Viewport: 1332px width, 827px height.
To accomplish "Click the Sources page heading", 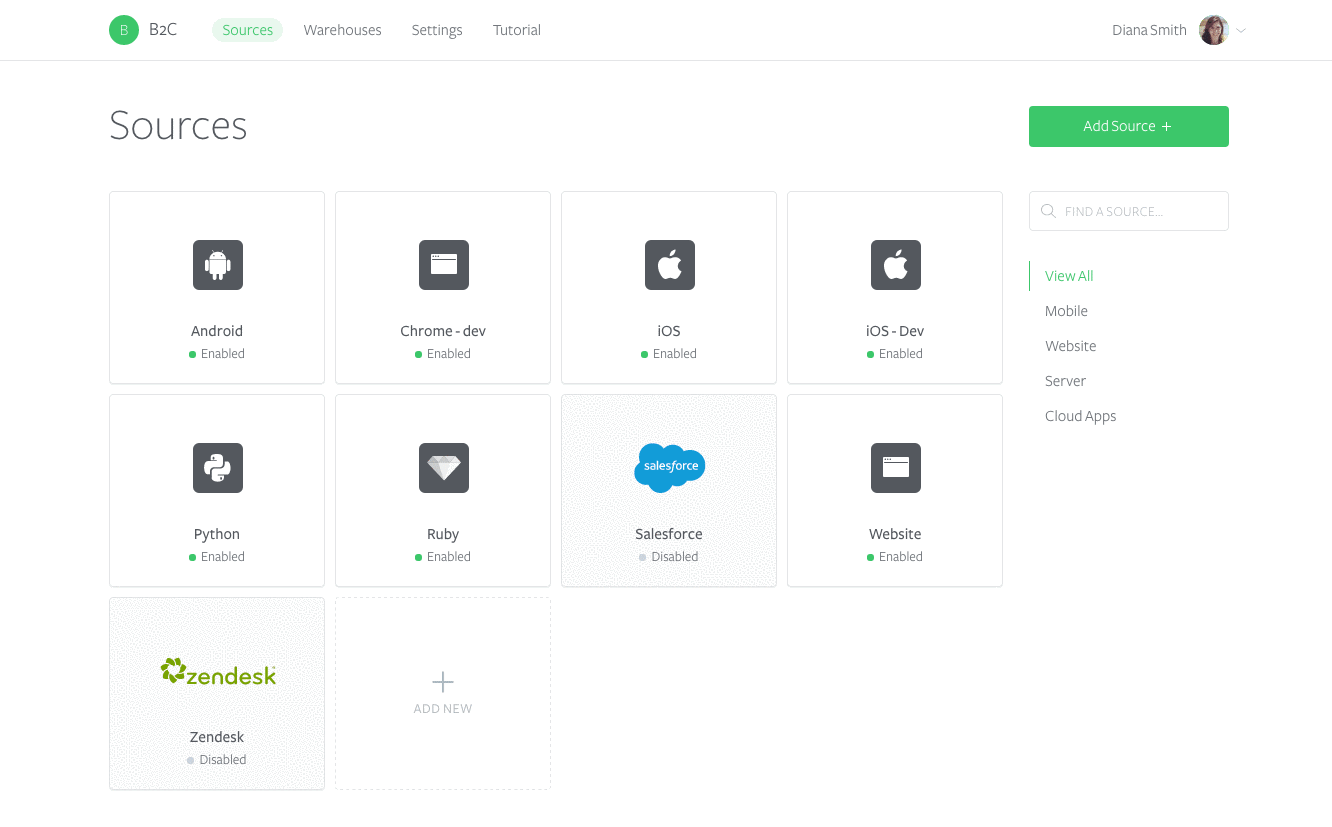I will click(x=178, y=126).
